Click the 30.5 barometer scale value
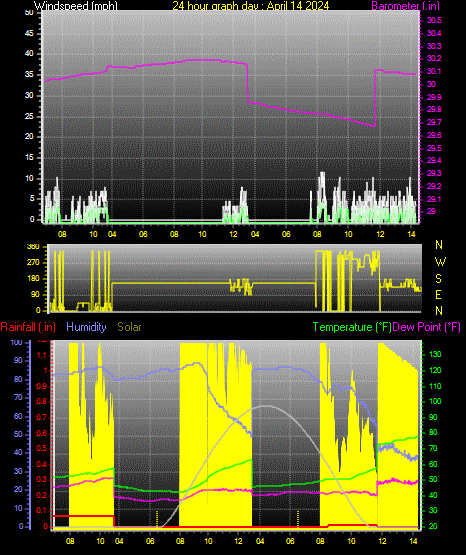The height and width of the screenshot is (555, 466). (x=434, y=20)
